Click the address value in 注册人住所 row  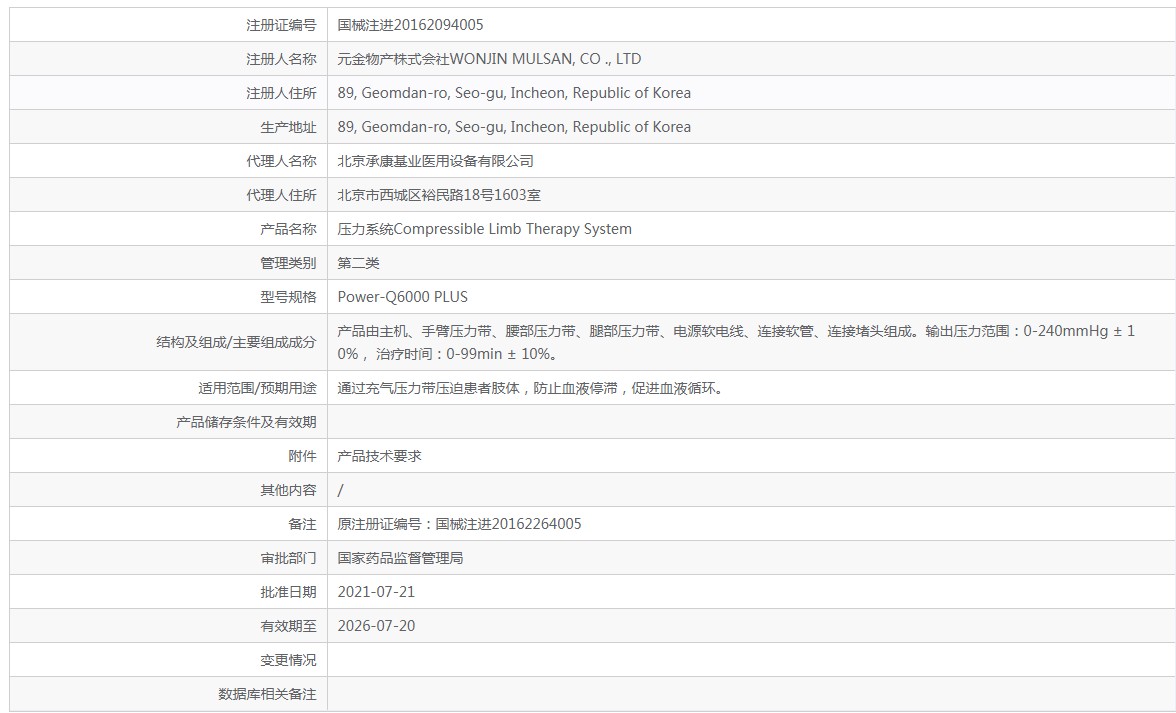pyautogui.click(x=514, y=93)
